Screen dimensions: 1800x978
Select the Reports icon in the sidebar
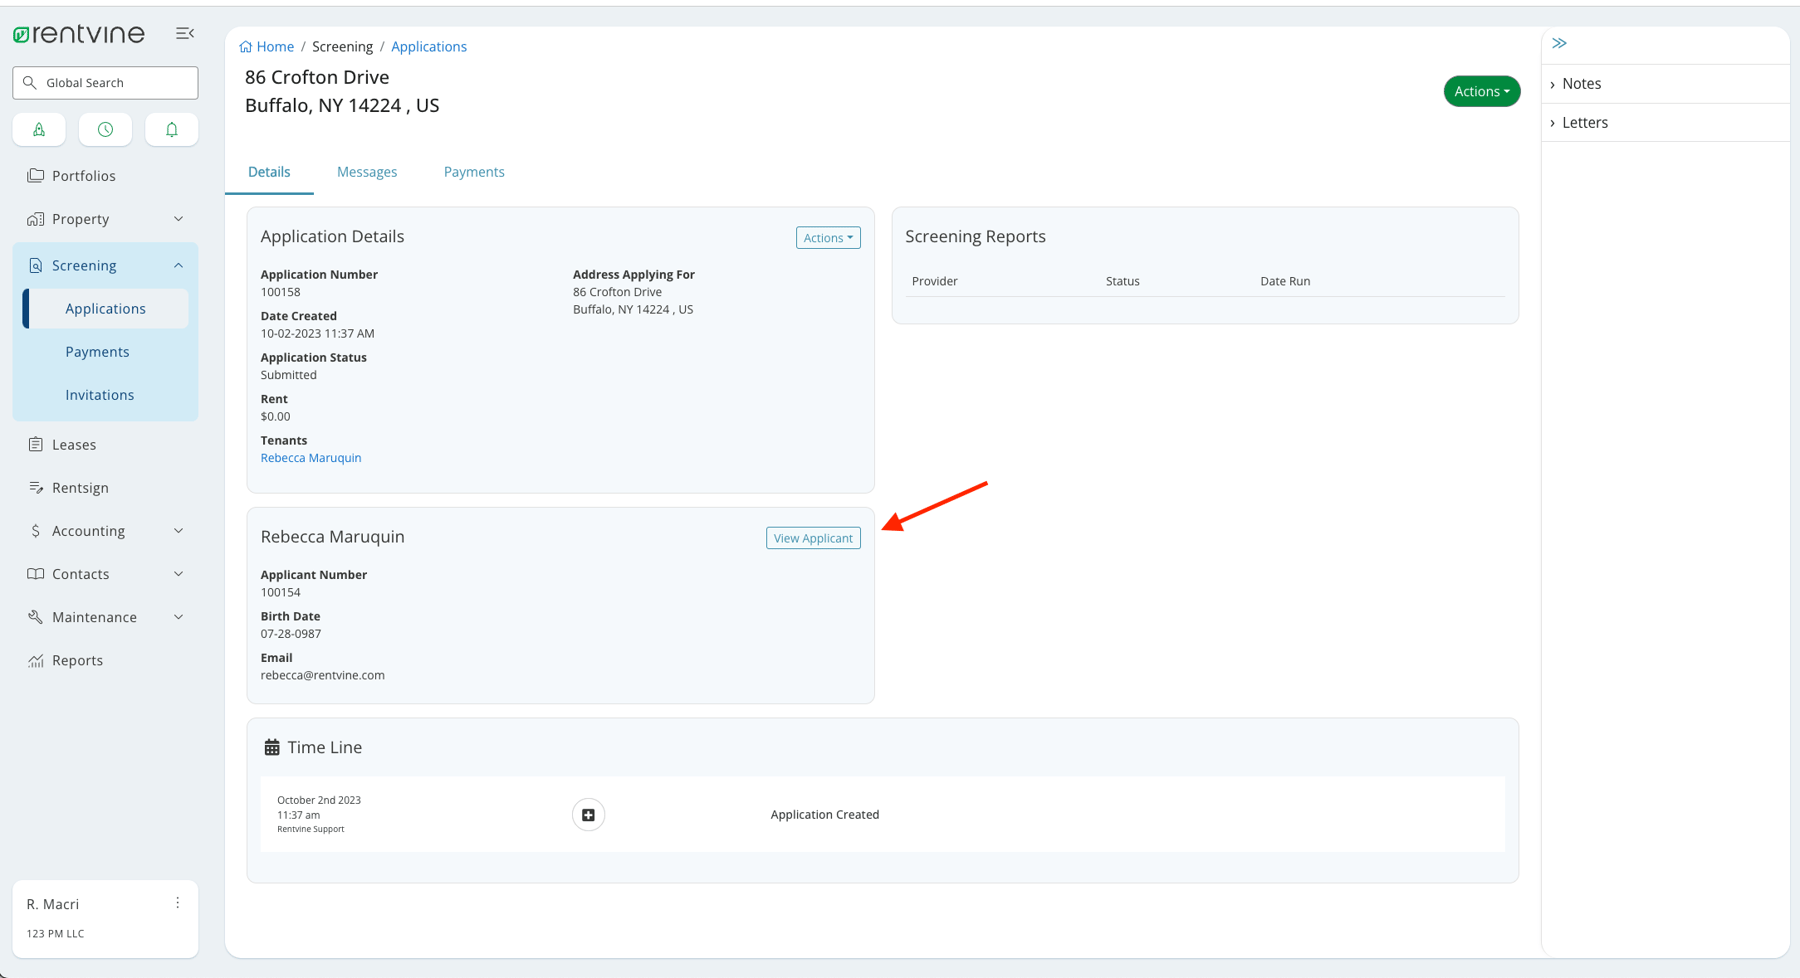click(35, 660)
